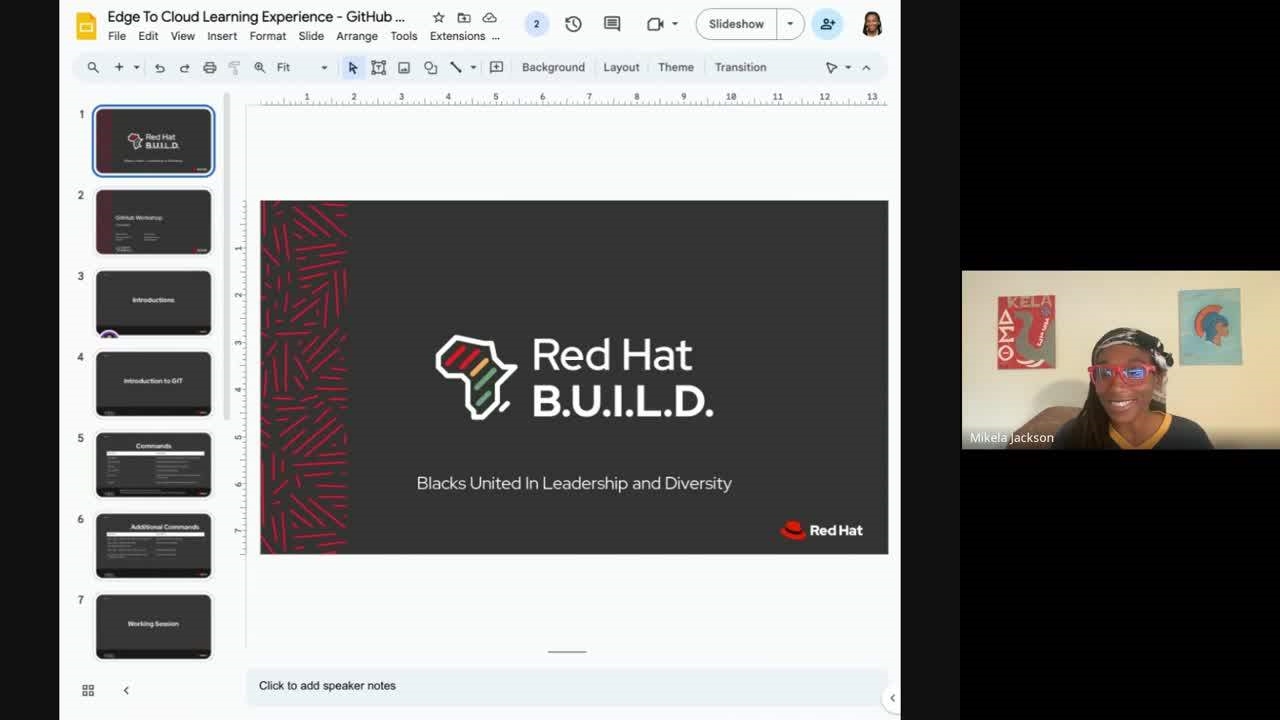Expand new slide layout dropdown
Image resolution: width=1280 pixels, height=720 pixels.
(x=136, y=67)
